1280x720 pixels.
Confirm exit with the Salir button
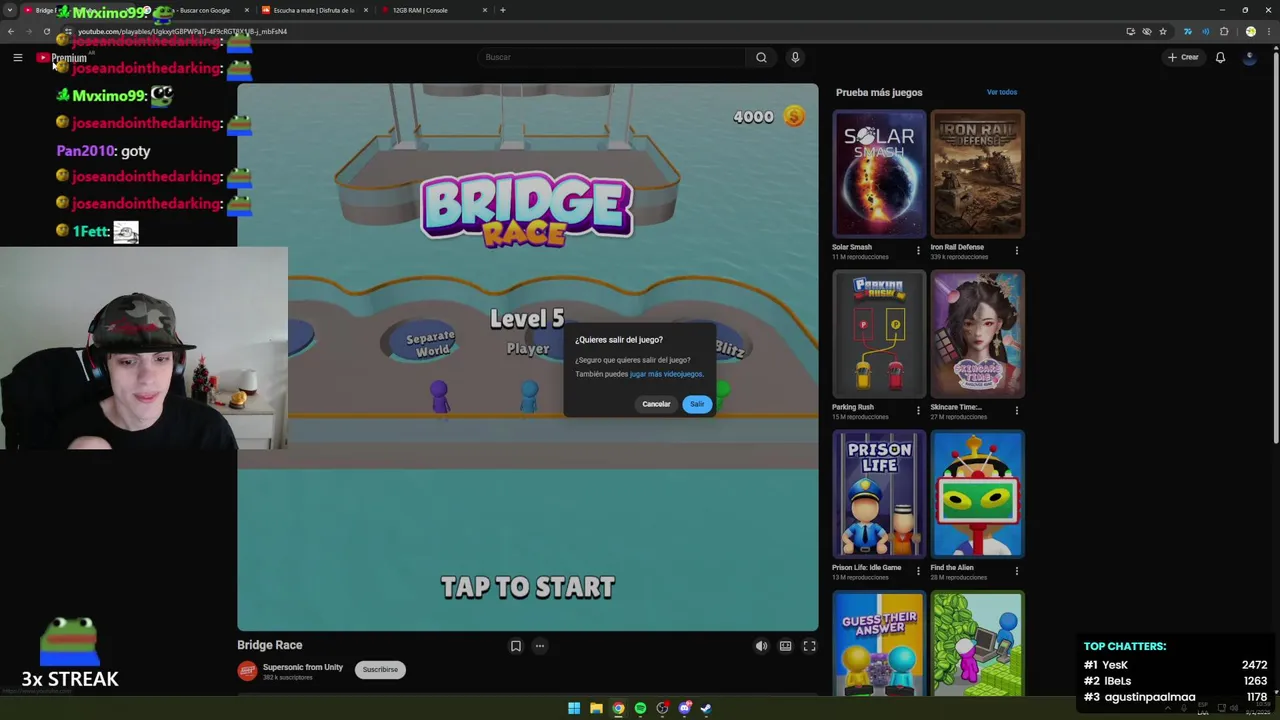click(697, 404)
